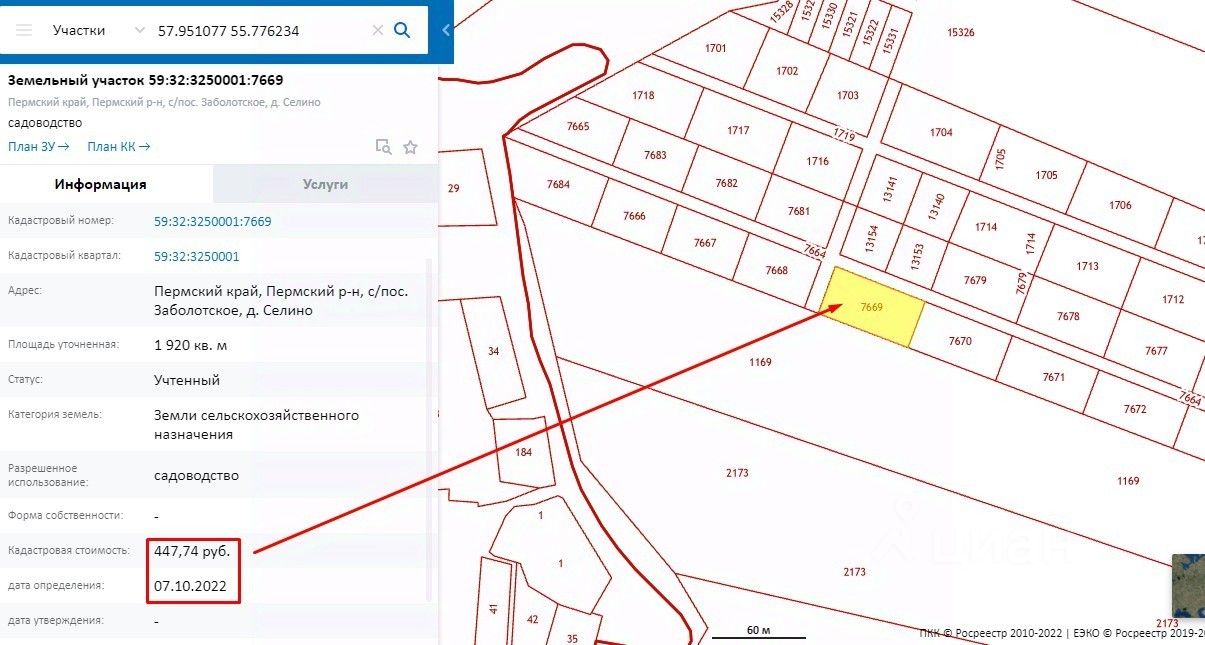The height and width of the screenshot is (645, 1205).
Task: Click parcel 7665 on the map
Action: pyautogui.click(x=577, y=126)
